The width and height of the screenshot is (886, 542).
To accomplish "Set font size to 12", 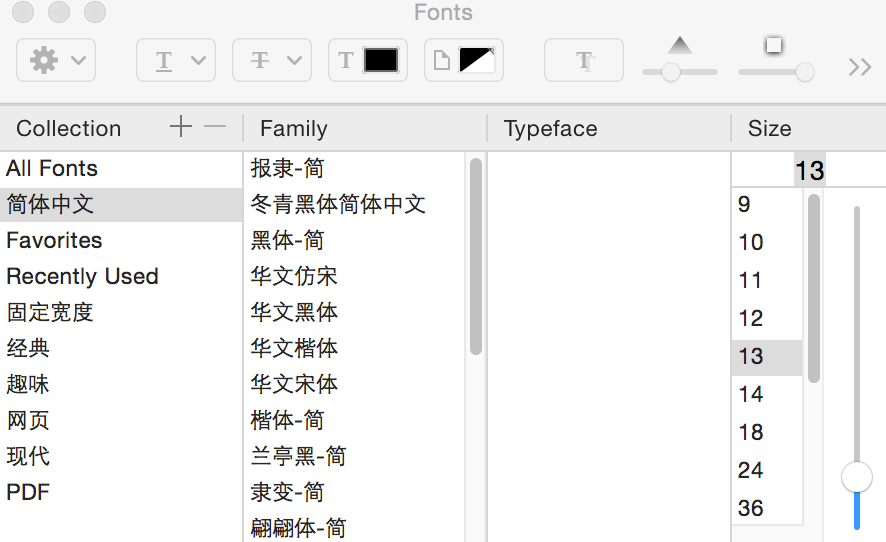I will point(767,318).
